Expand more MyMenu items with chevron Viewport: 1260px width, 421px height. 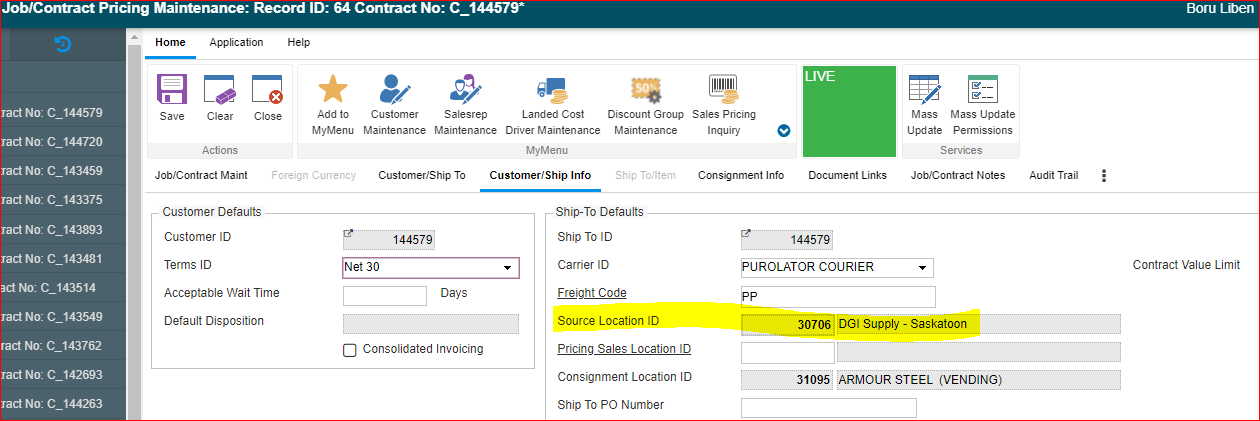pos(784,130)
